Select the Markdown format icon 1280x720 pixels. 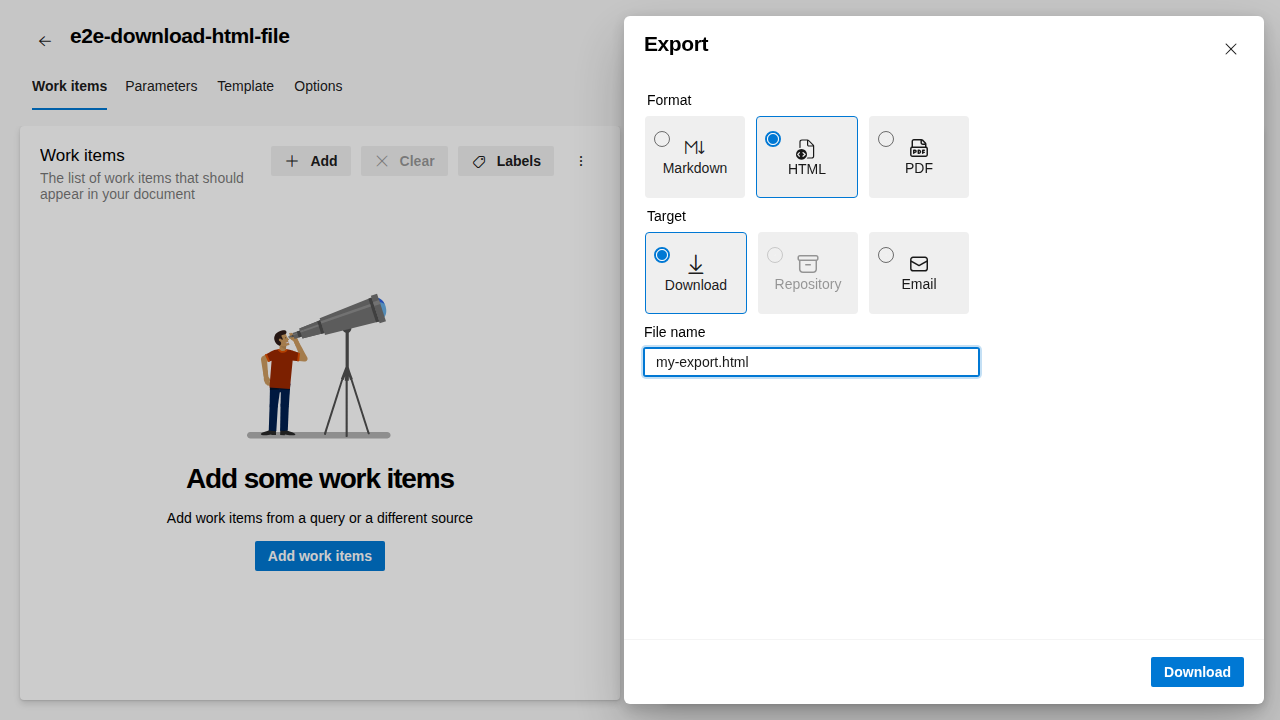click(x=694, y=147)
